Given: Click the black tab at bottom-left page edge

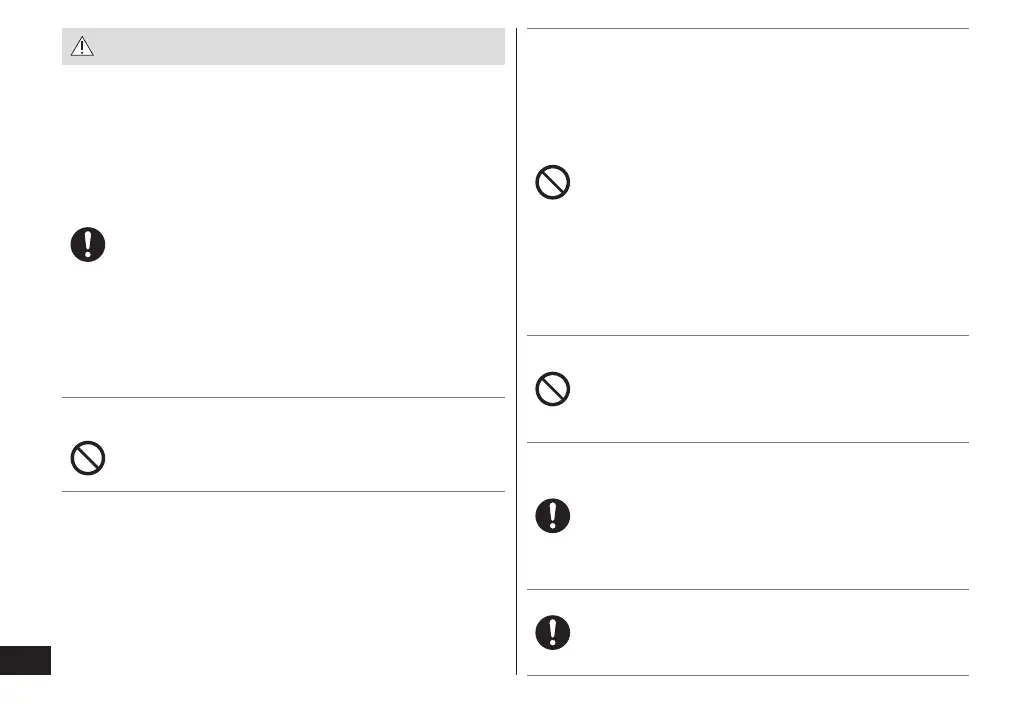Looking at the screenshot, I should [25, 660].
